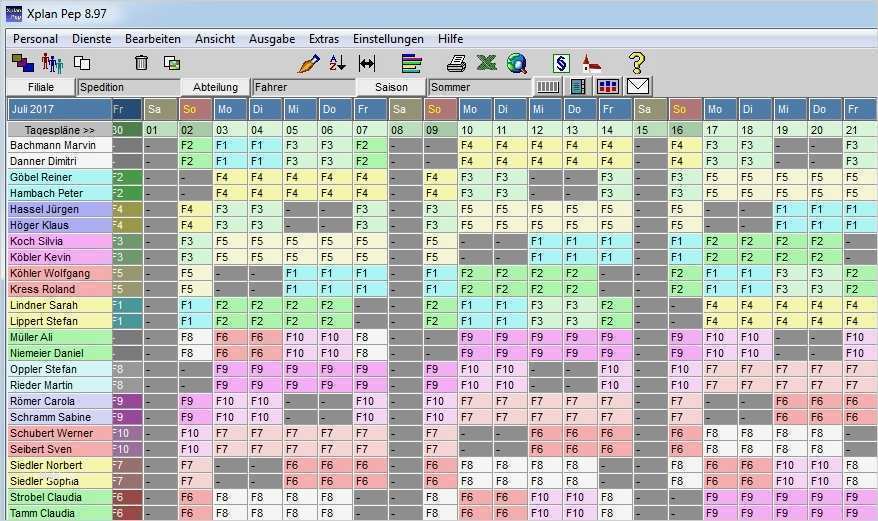Select employee Römer Carola

(59, 401)
